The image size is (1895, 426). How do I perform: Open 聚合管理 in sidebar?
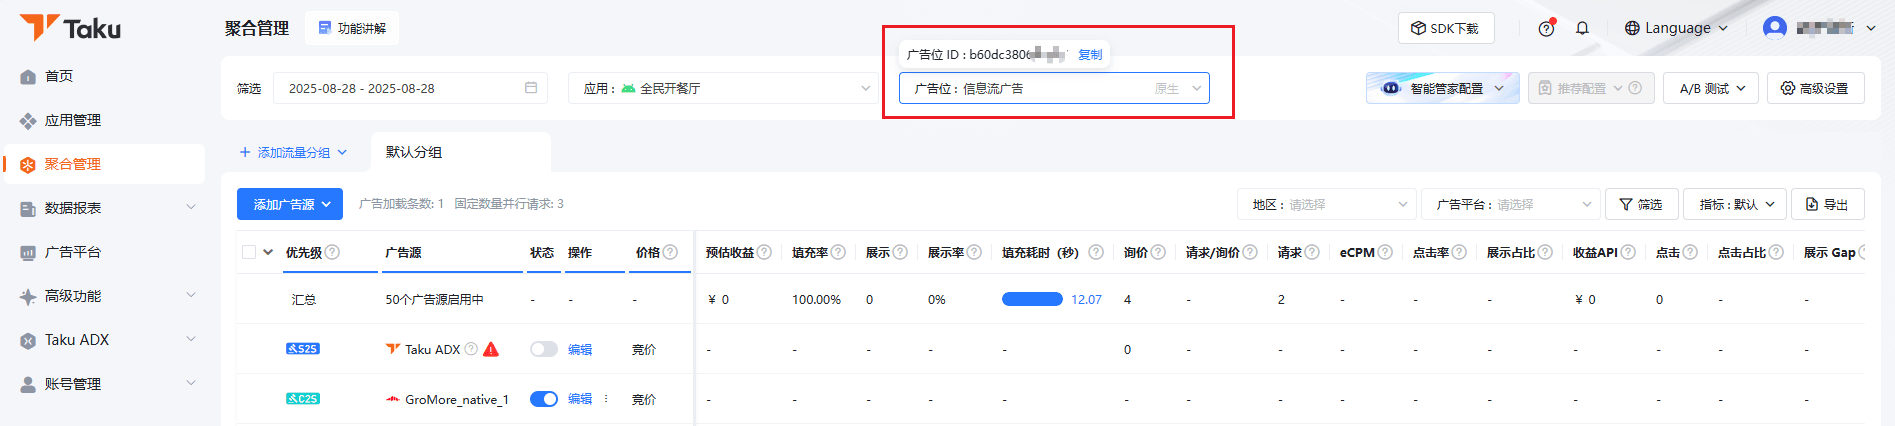[x=104, y=164]
